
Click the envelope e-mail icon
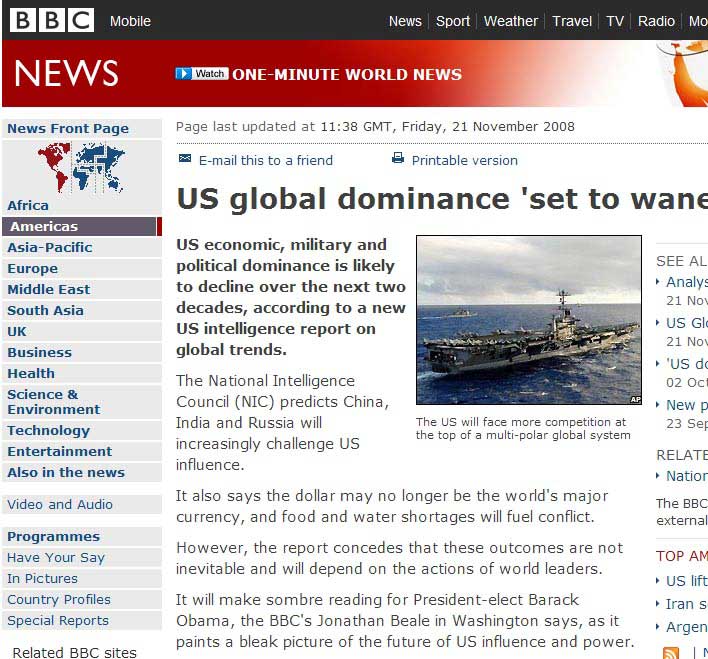click(x=185, y=159)
